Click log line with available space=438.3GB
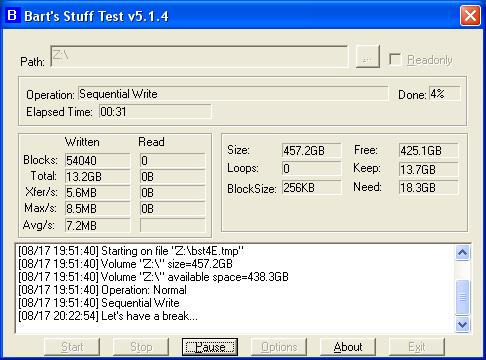This screenshot has width=486, height=360. (153, 277)
